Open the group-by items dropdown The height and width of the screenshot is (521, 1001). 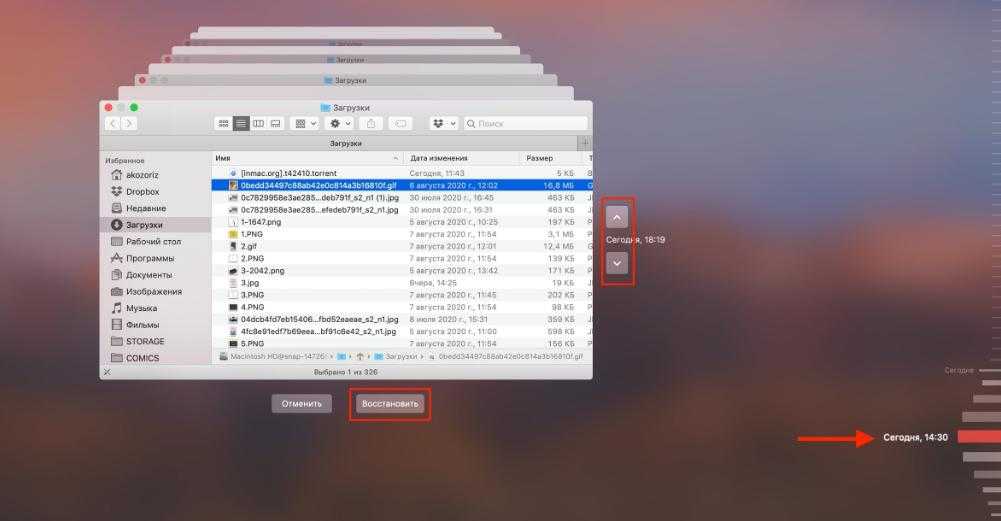[x=305, y=123]
